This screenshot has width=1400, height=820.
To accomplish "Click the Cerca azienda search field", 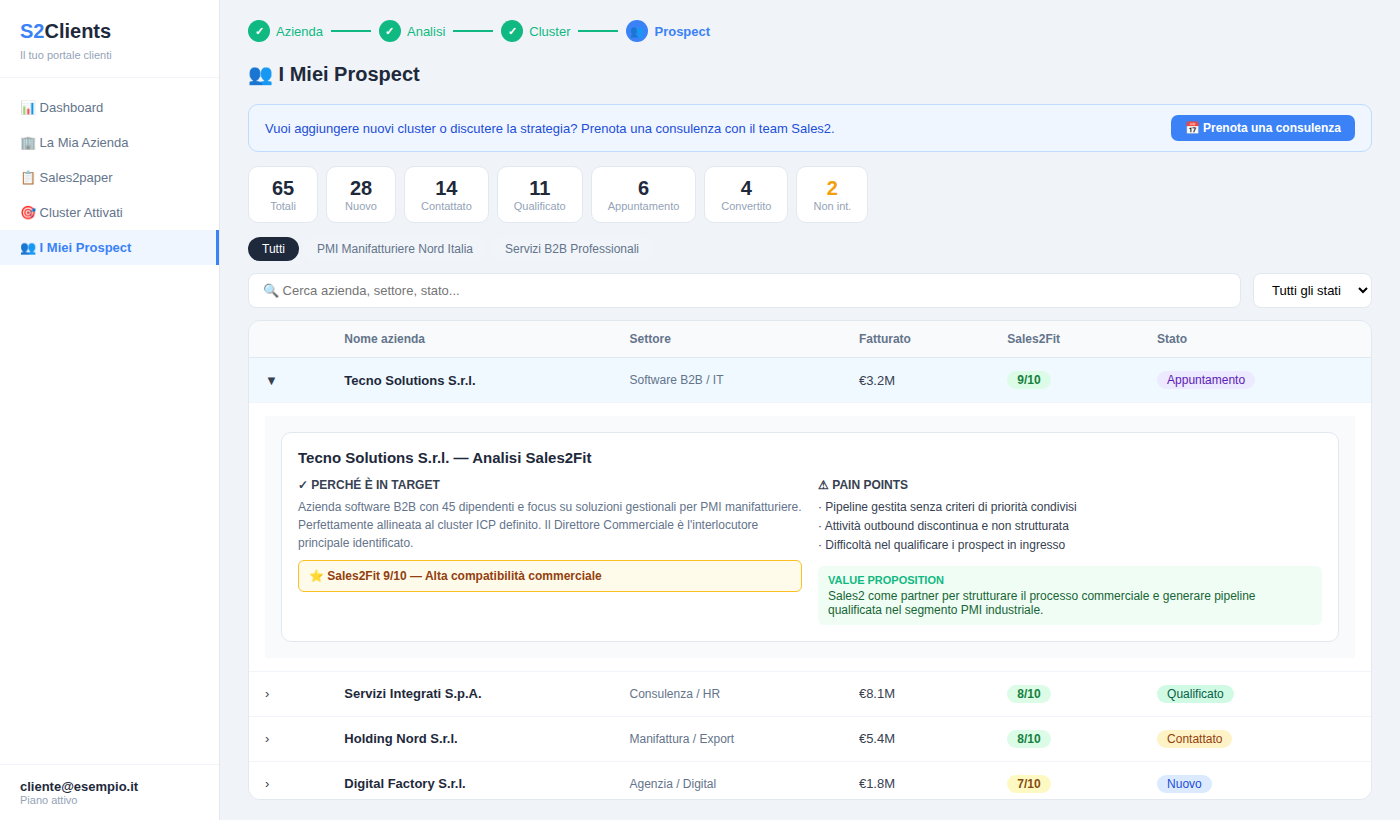I will (x=744, y=291).
